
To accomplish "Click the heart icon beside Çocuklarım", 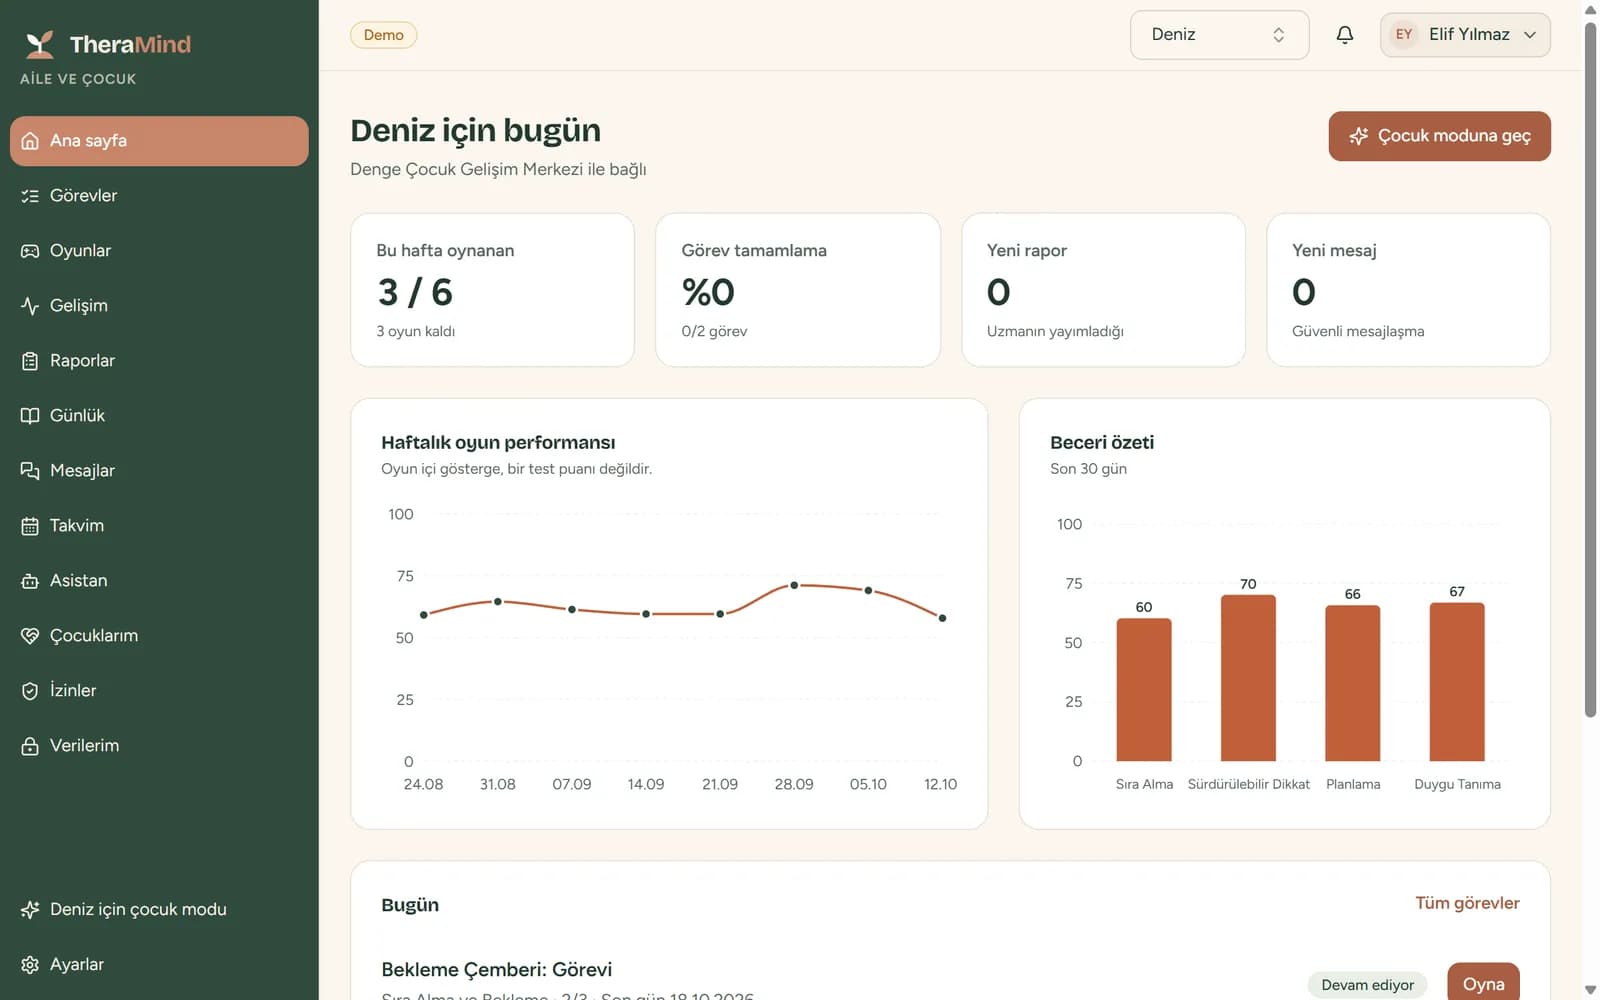I will (x=30, y=636).
